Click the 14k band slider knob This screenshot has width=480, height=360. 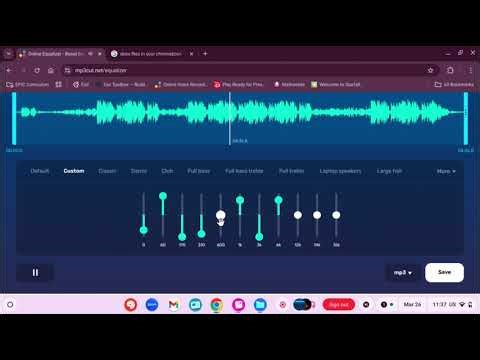click(x=317, y=215)
